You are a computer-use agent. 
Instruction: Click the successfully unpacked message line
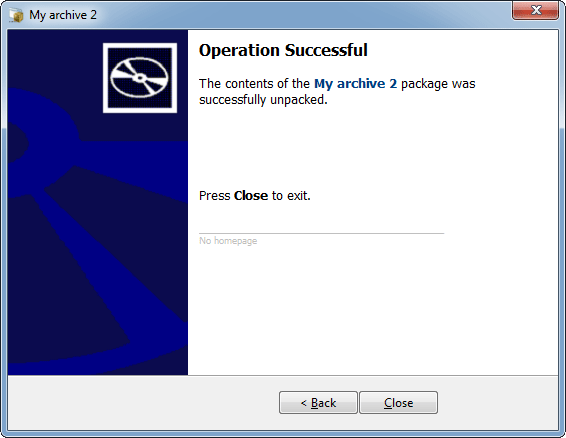(x=263, y=100)
